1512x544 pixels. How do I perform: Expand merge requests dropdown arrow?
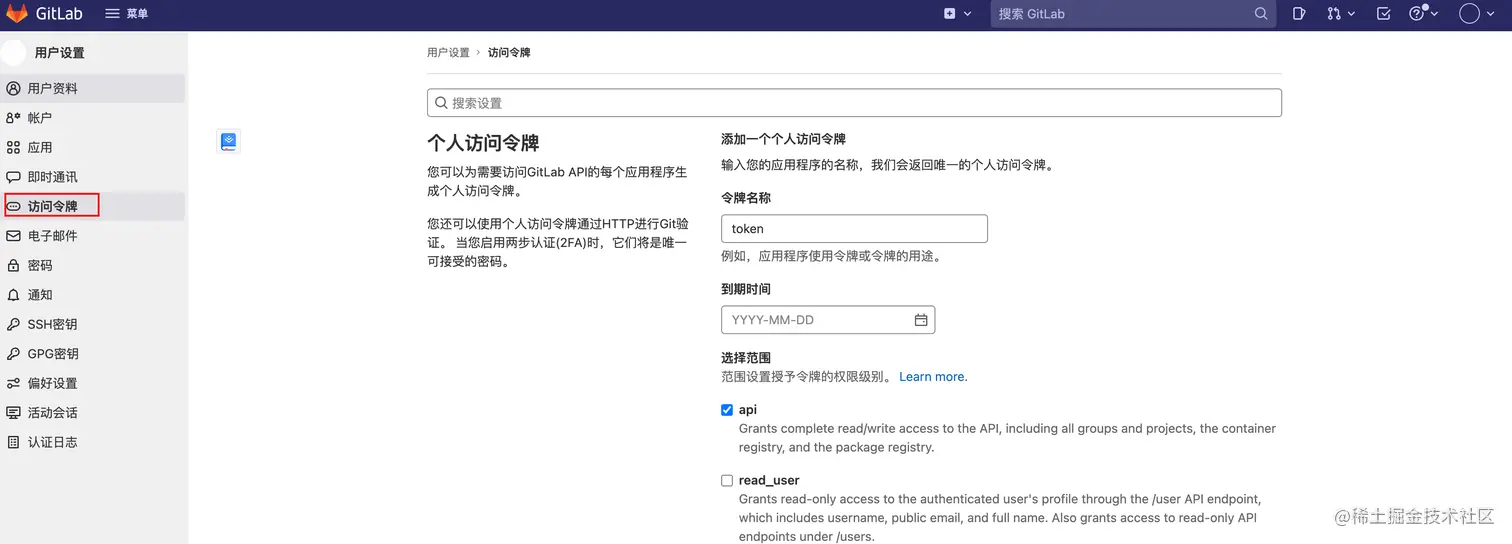[x=1351, y=14]
